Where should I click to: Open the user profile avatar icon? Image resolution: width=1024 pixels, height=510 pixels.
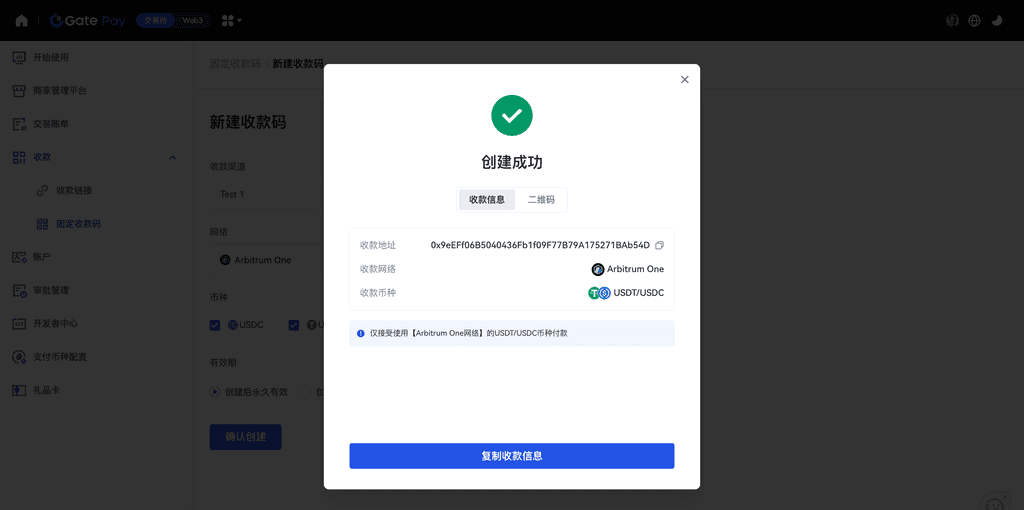click(x=952, y=21)
